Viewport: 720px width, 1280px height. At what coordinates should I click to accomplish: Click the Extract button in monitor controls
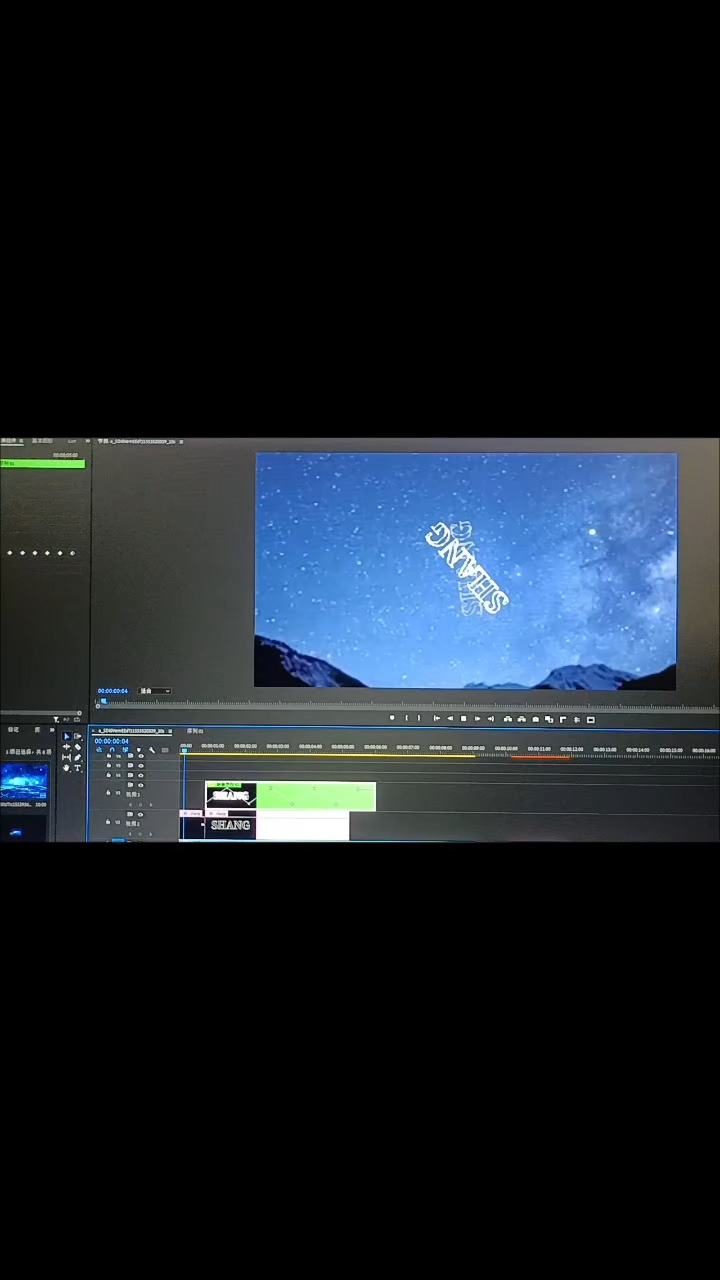pos(521,718)
